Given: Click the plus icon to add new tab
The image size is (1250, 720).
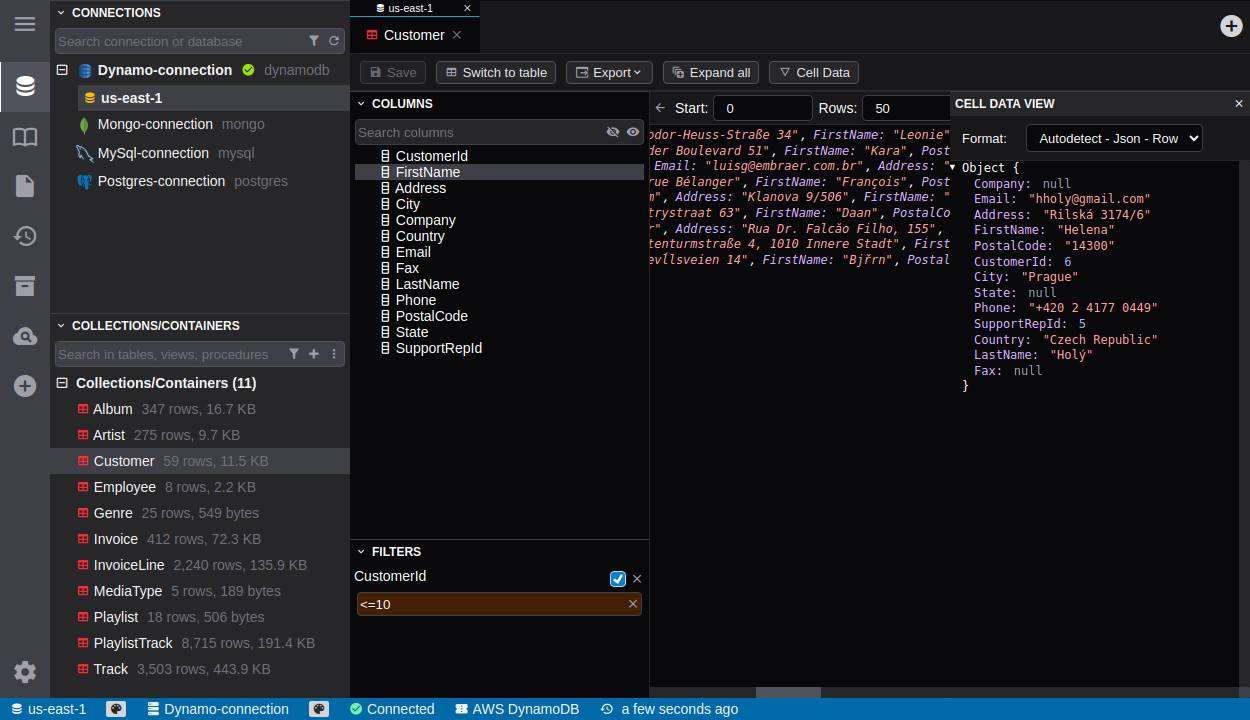Looking at the screenshot, I should (1231, 26).
